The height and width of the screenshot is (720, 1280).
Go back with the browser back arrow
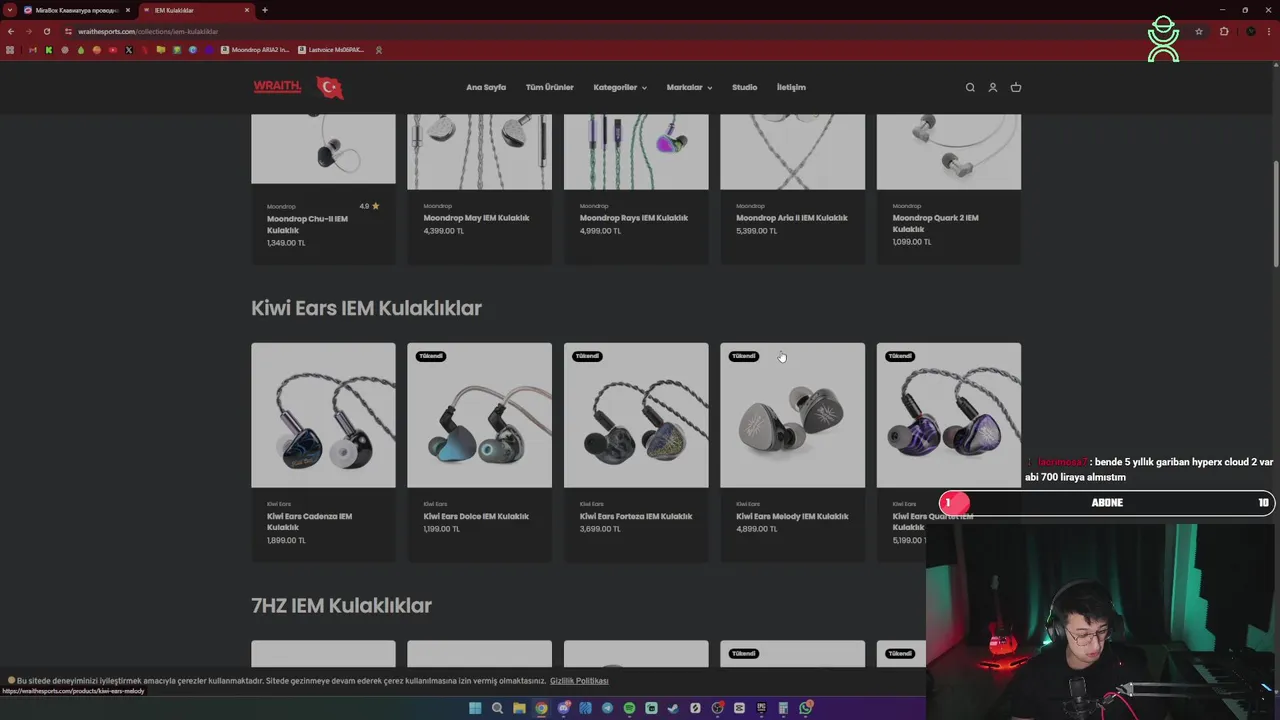[x=11, y=31]
